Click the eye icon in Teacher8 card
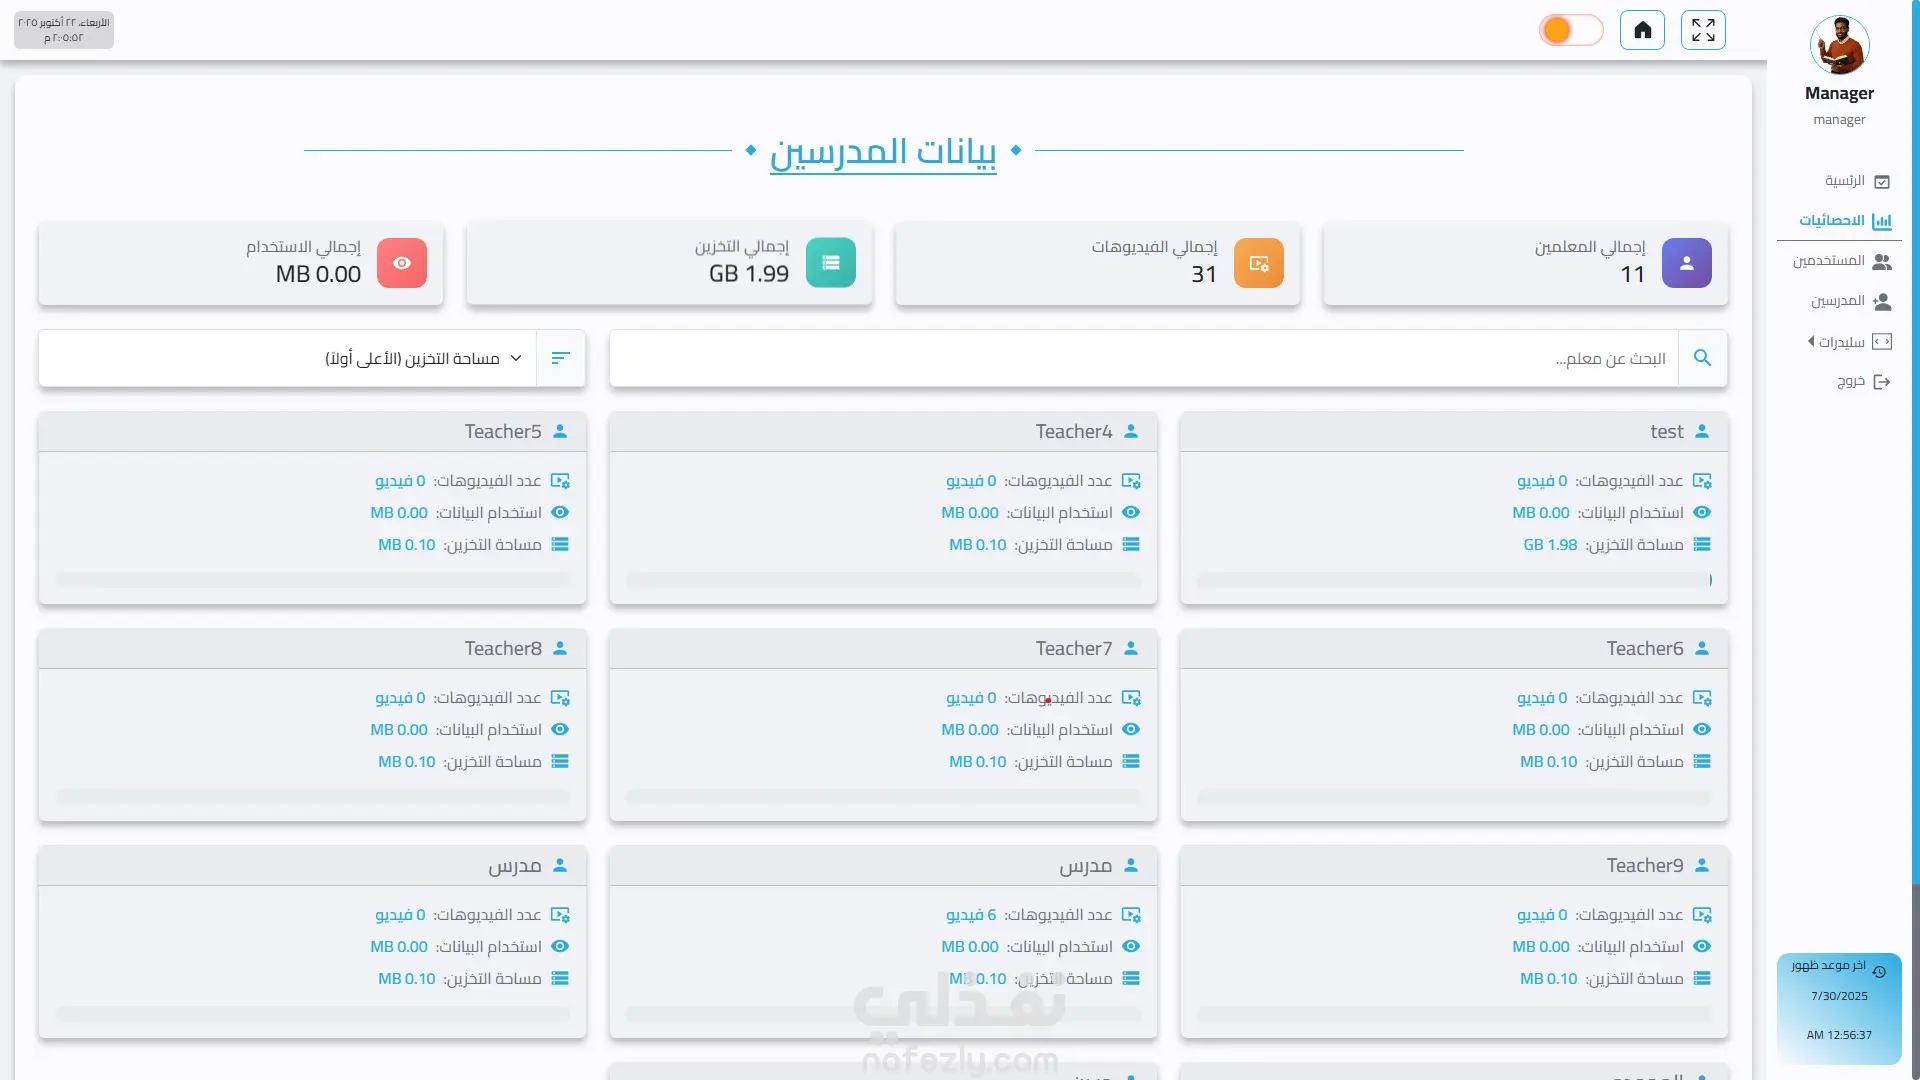 tap(560, 729)
